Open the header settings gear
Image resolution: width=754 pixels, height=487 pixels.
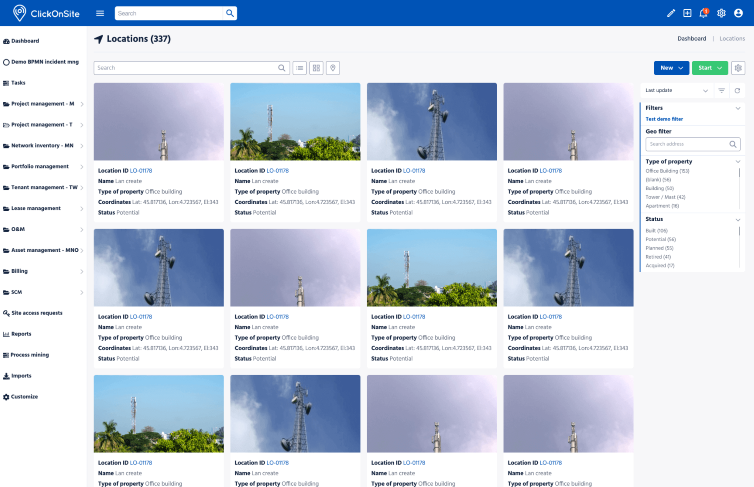[x=721, y=13]
